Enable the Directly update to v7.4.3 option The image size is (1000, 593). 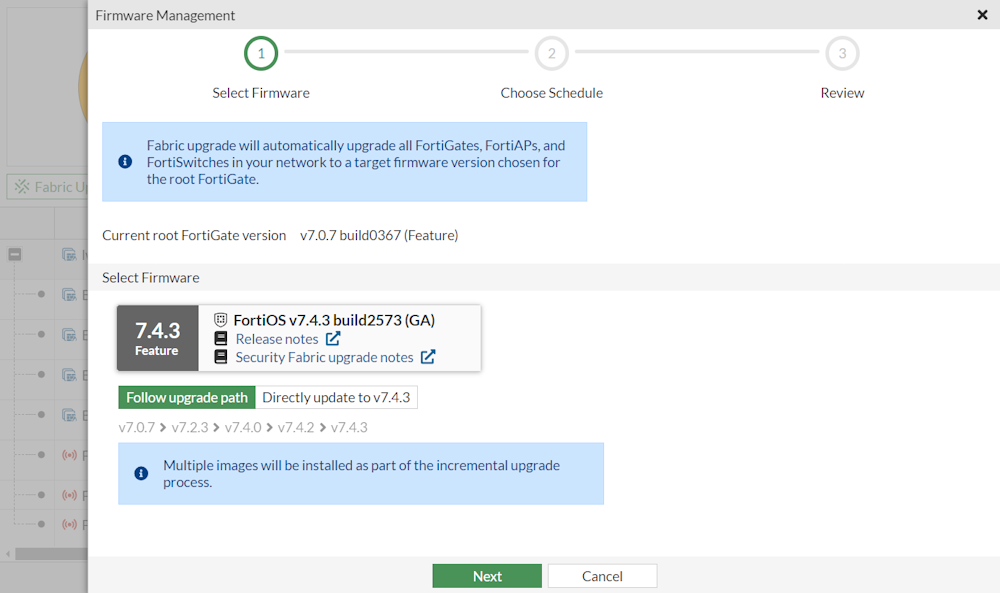[x=337, y=397]
